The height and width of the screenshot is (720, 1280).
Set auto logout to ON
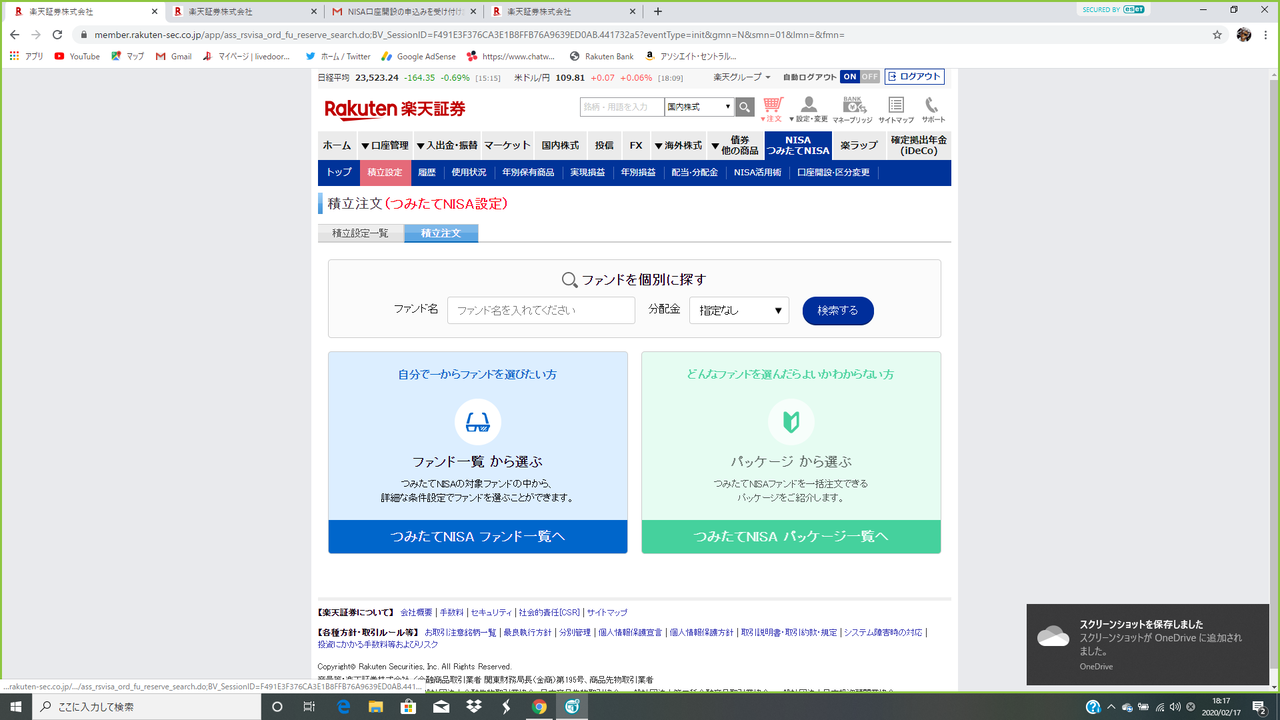pos(849,77)
